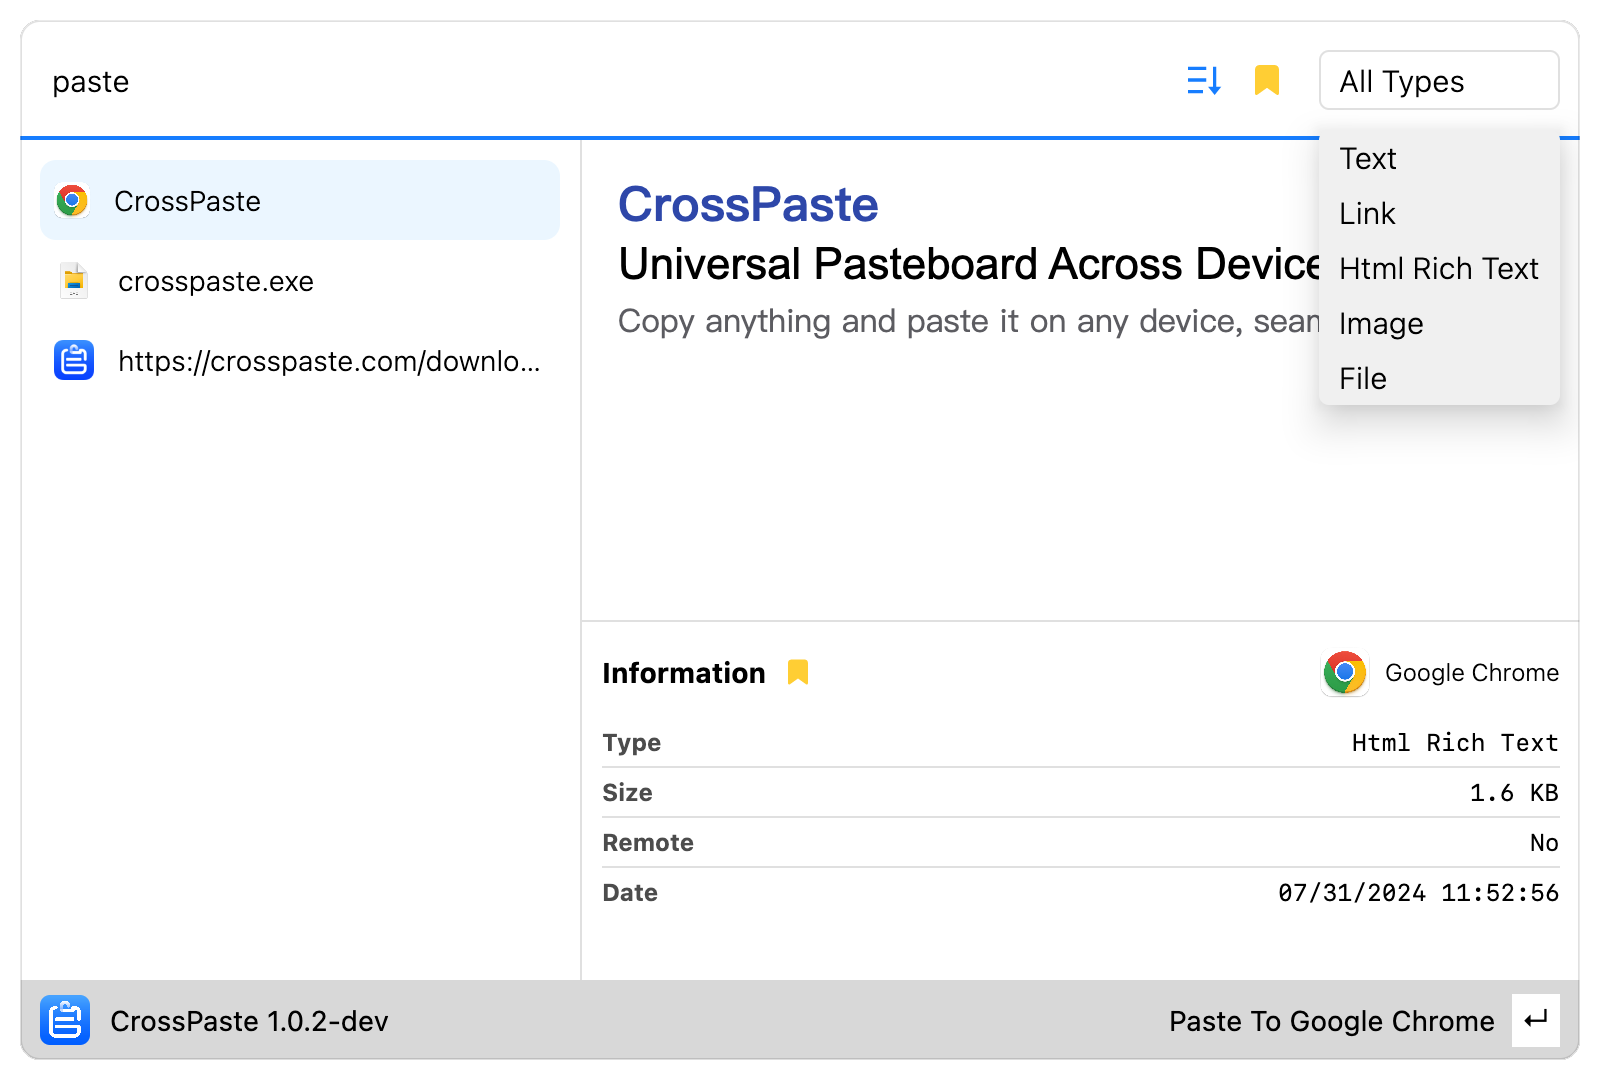
Task: Click the Type row label
Action: coord(631,743)
